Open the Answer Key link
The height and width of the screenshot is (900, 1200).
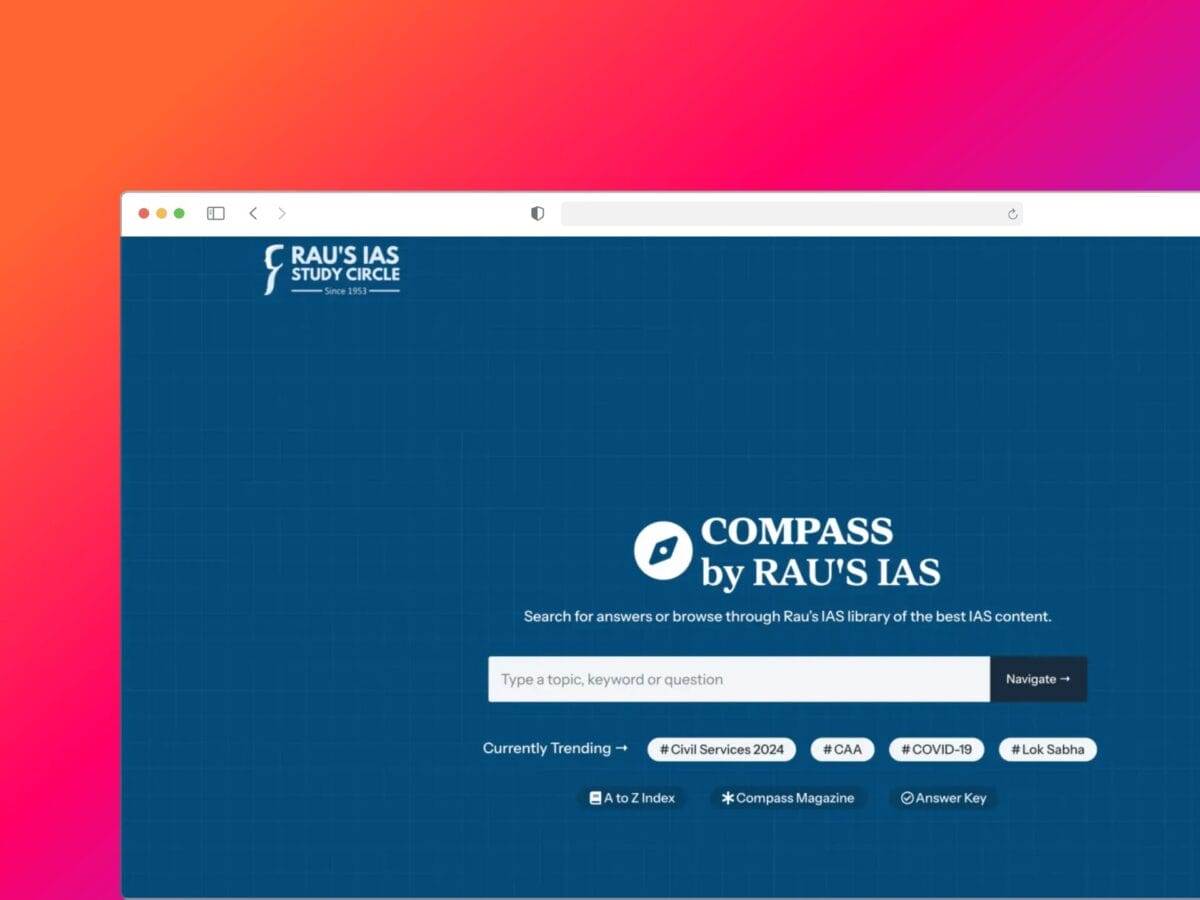pyautogui.click(x=943, y=798)
